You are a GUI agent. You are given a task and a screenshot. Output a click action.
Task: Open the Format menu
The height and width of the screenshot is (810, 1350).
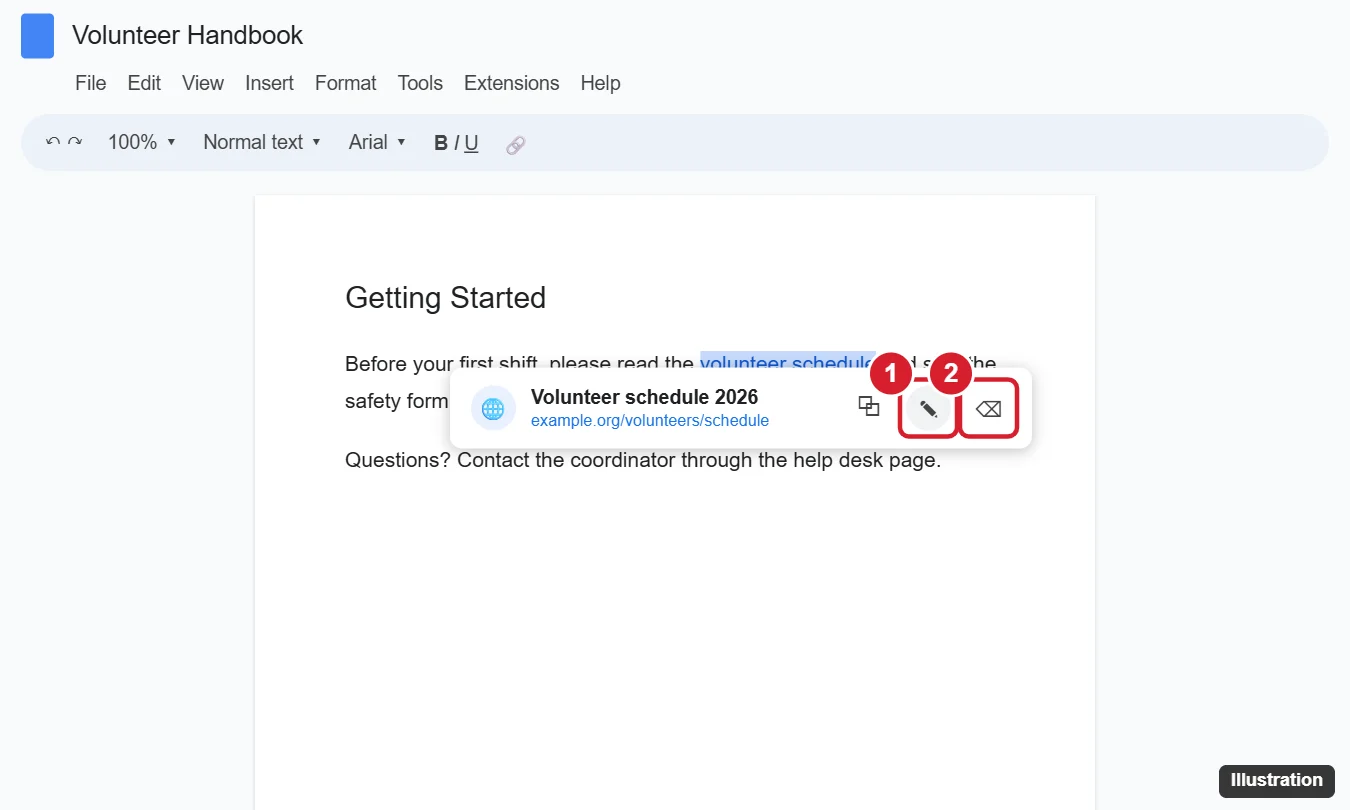pos(346,83)
